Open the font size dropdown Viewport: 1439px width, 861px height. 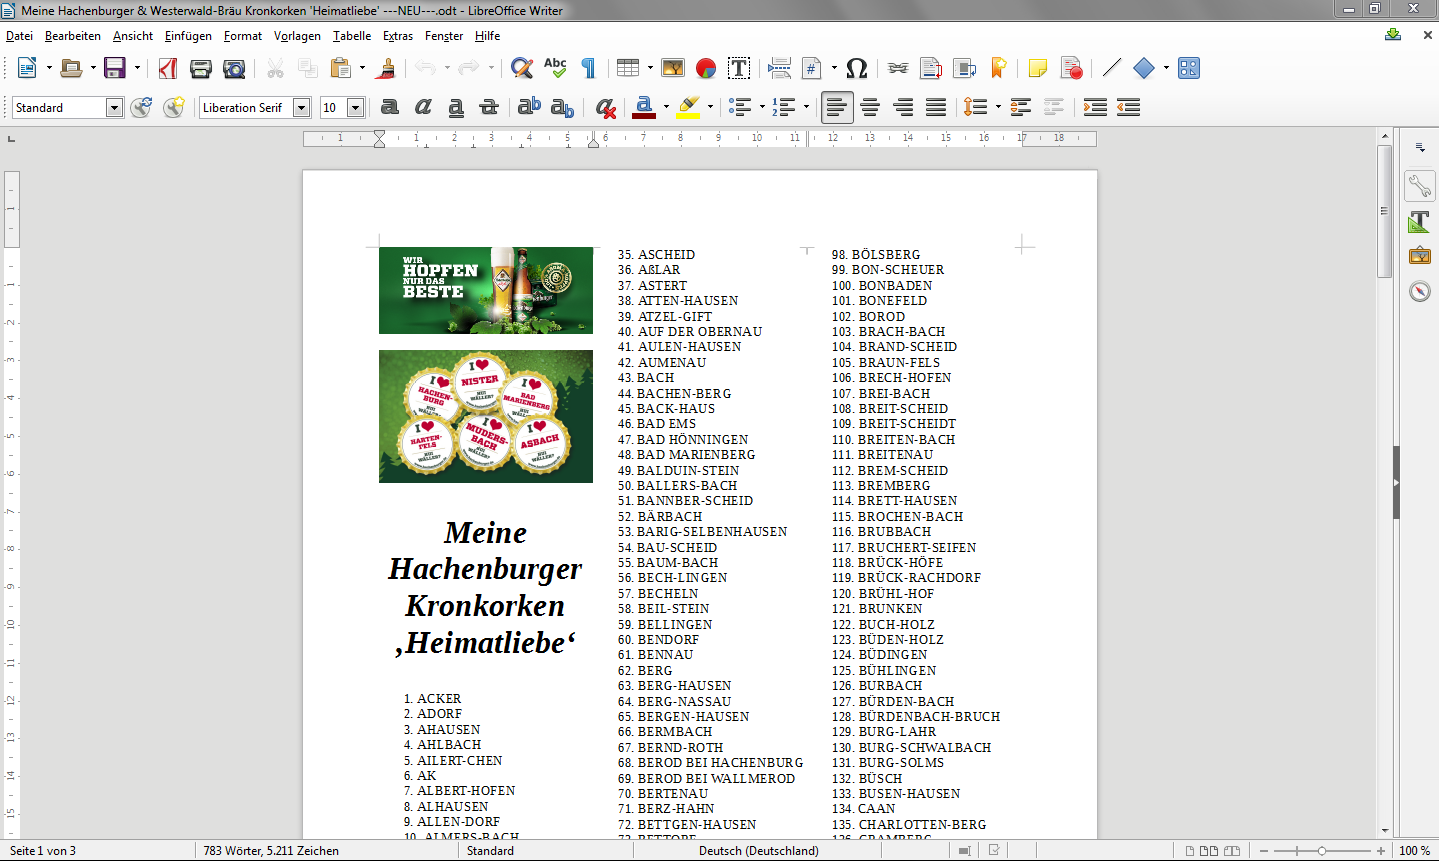355,107
